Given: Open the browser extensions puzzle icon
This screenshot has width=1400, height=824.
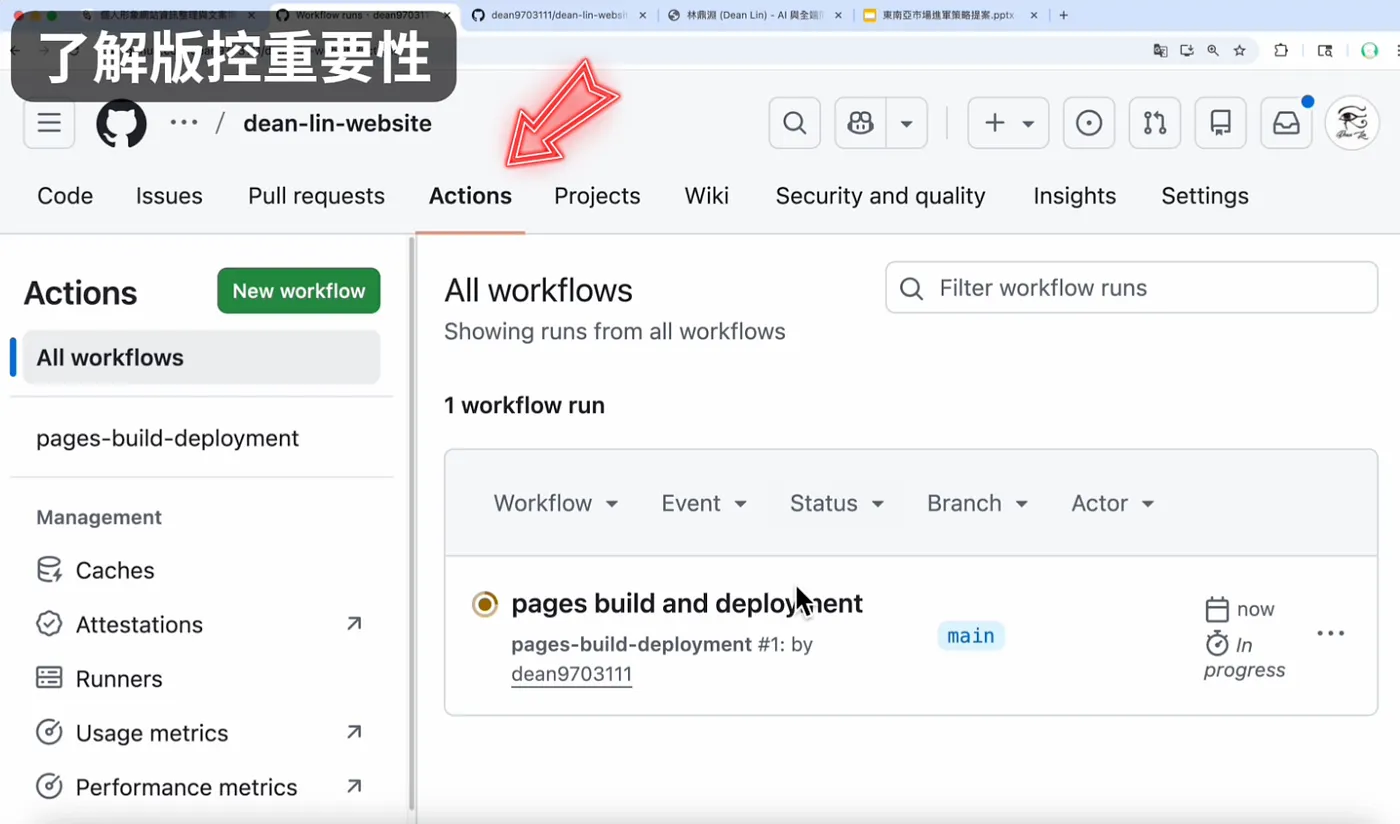Looking at the screenshot, I should pyautogui.click(x=1281, y=50).
